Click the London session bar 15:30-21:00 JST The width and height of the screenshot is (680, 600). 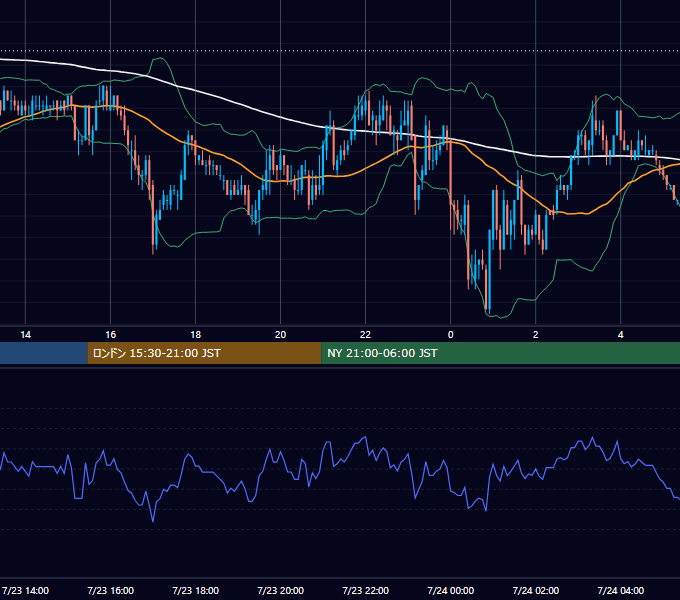tap(204, 353)
